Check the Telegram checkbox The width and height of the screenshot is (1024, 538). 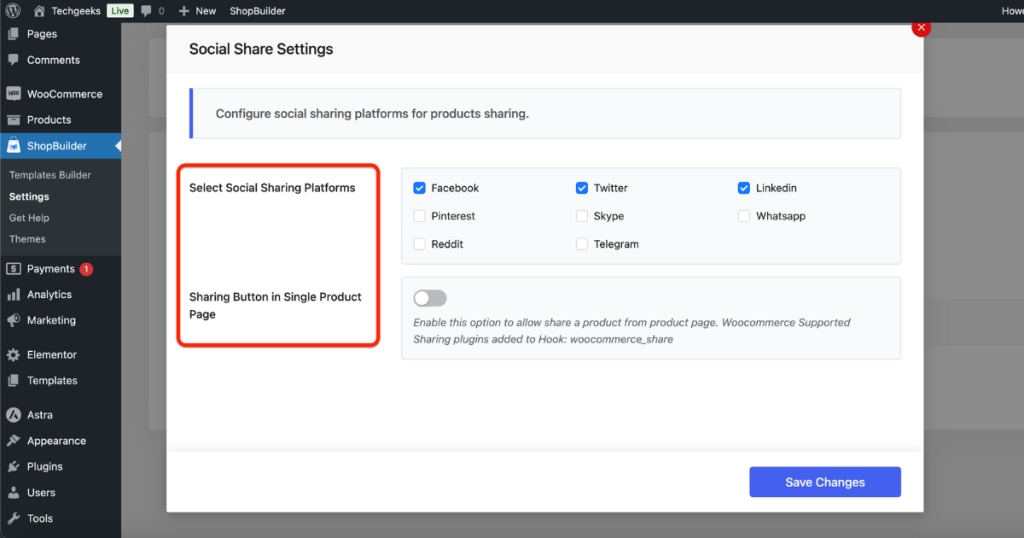click(x=581, y=244)
